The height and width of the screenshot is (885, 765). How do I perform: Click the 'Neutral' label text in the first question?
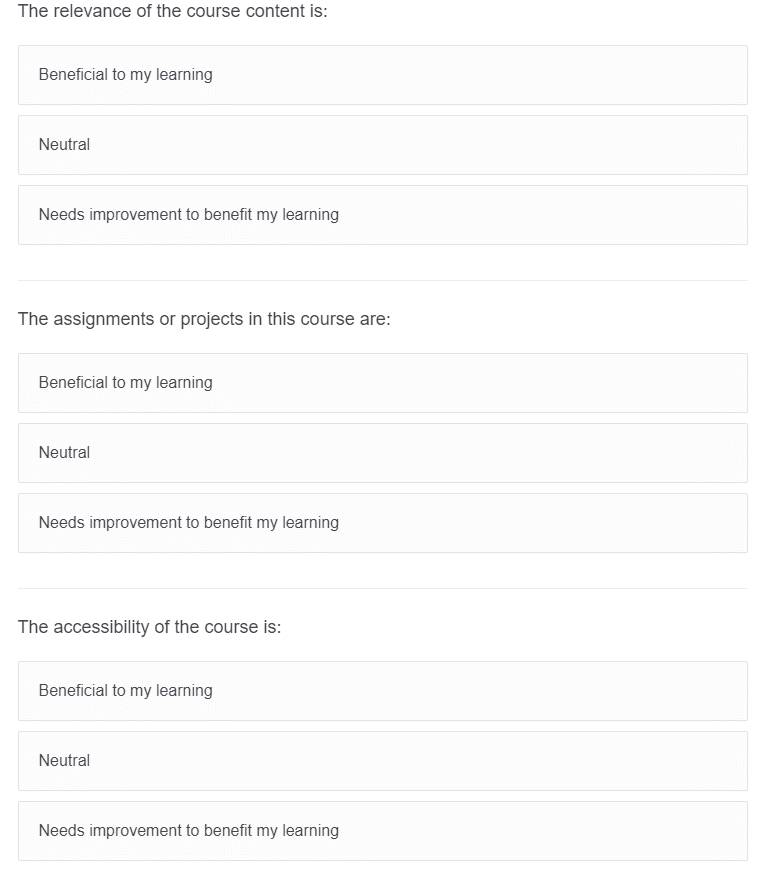pyautogui.click(x=64, y=144)
